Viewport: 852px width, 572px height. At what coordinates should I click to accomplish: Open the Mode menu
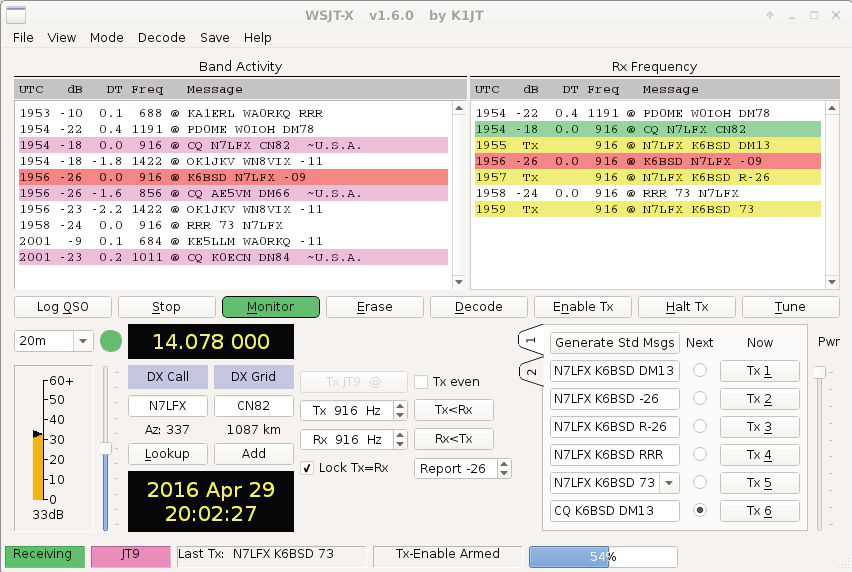106,37
